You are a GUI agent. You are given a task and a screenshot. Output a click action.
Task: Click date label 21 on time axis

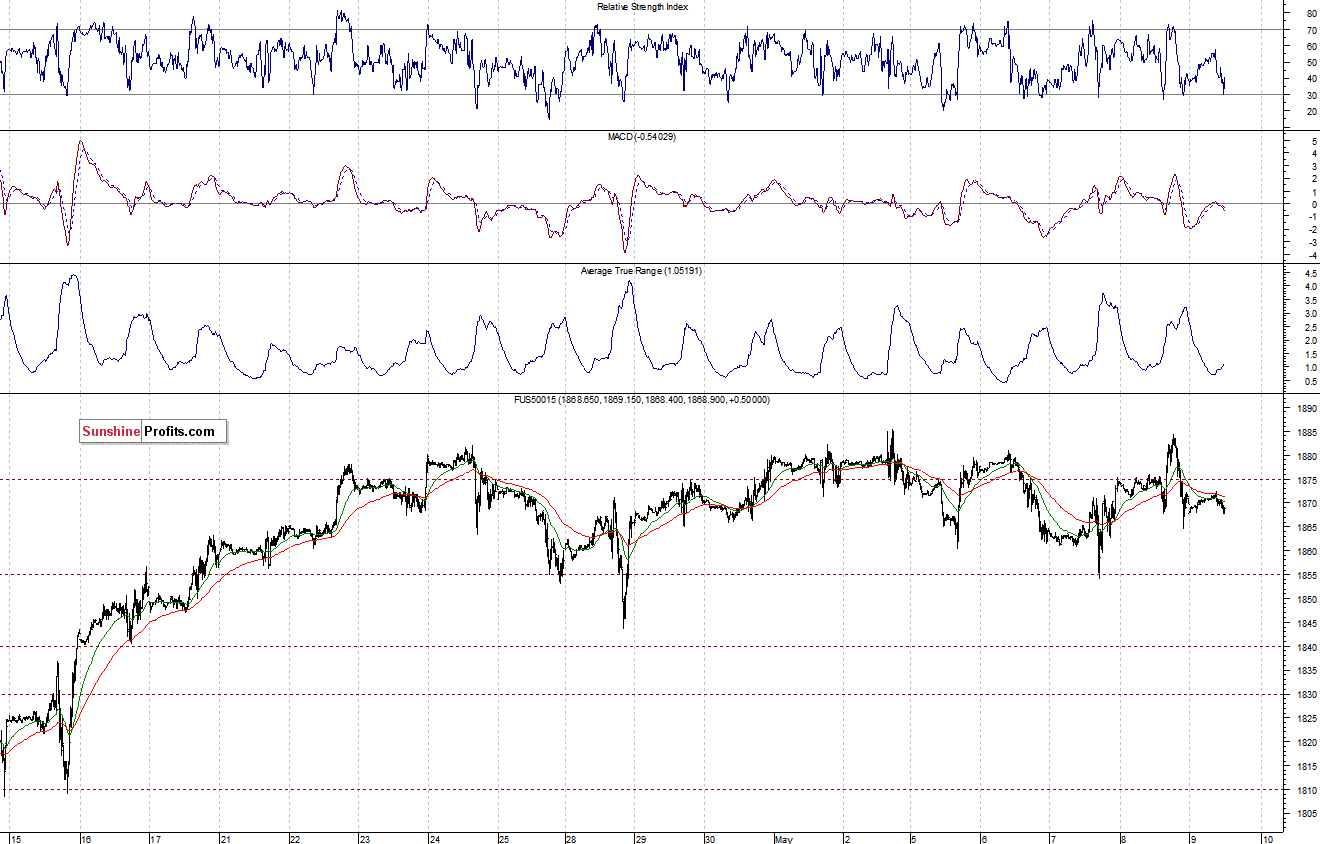tap(226, 838)
